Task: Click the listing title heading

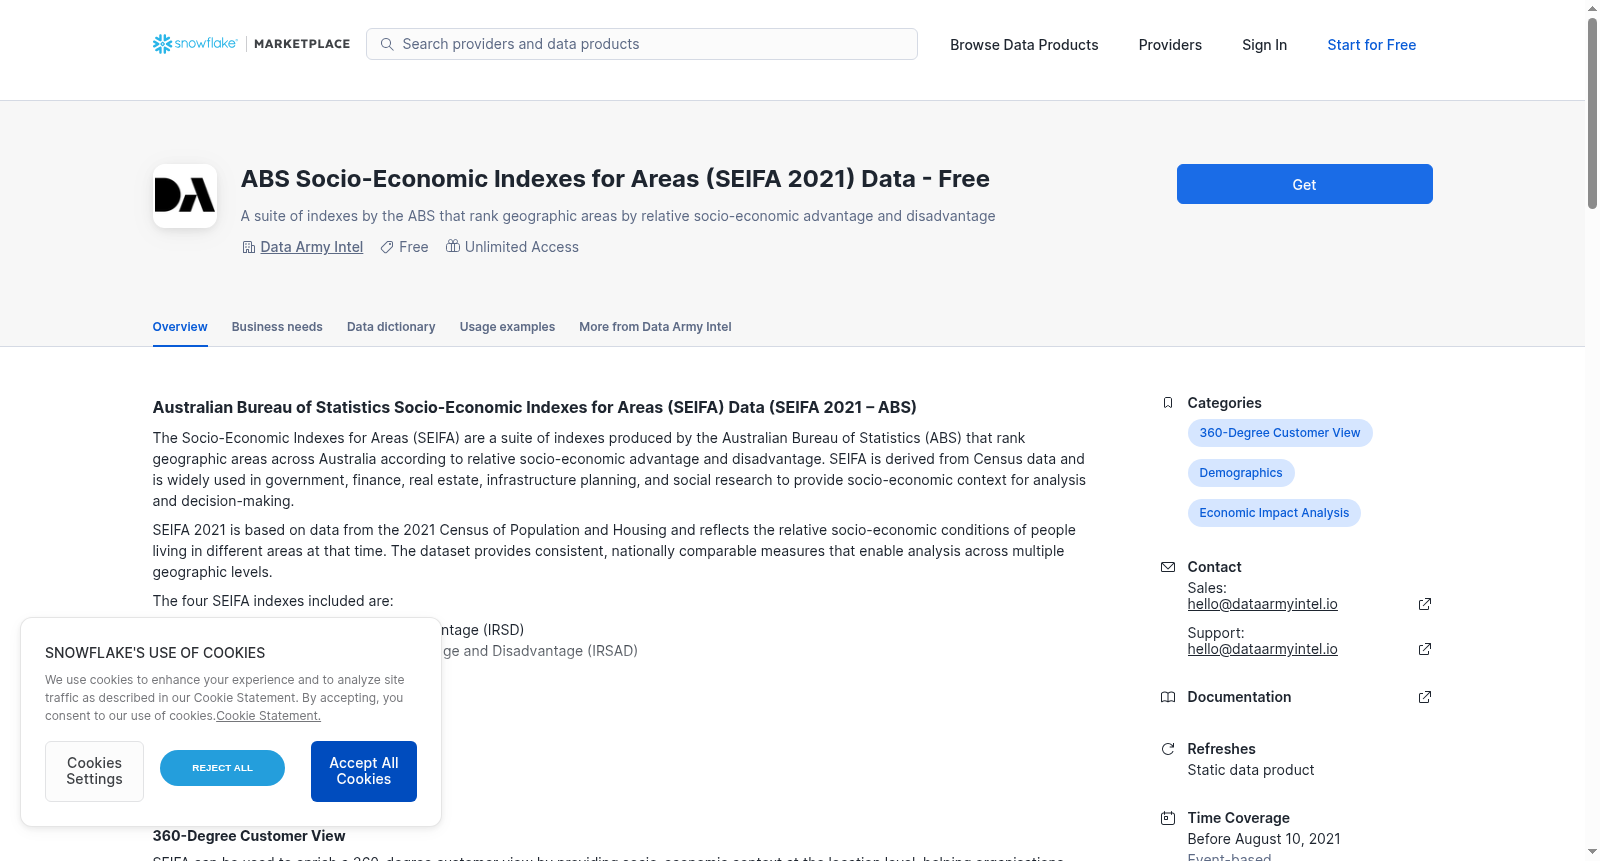Action: coord(615,179)
